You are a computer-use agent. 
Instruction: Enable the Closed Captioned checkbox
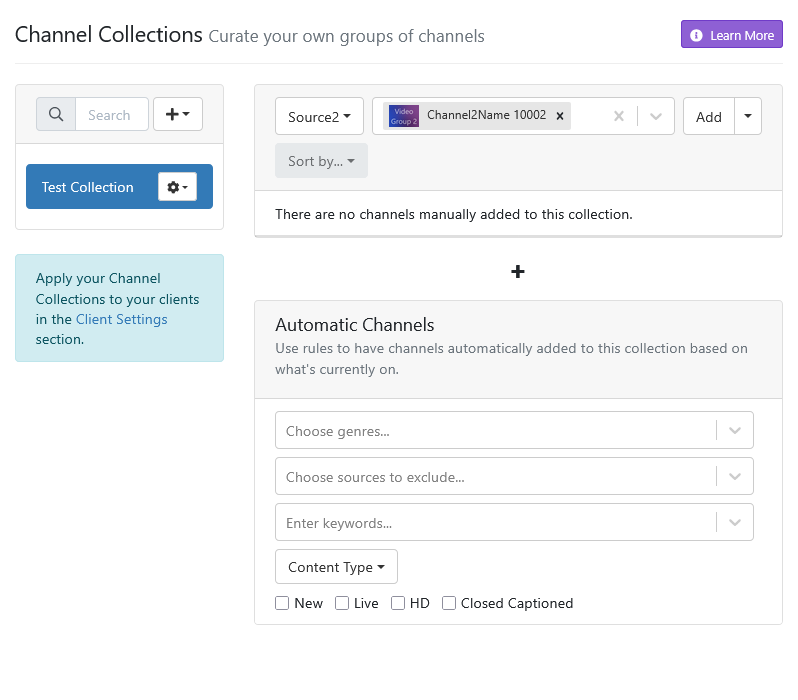449,603
